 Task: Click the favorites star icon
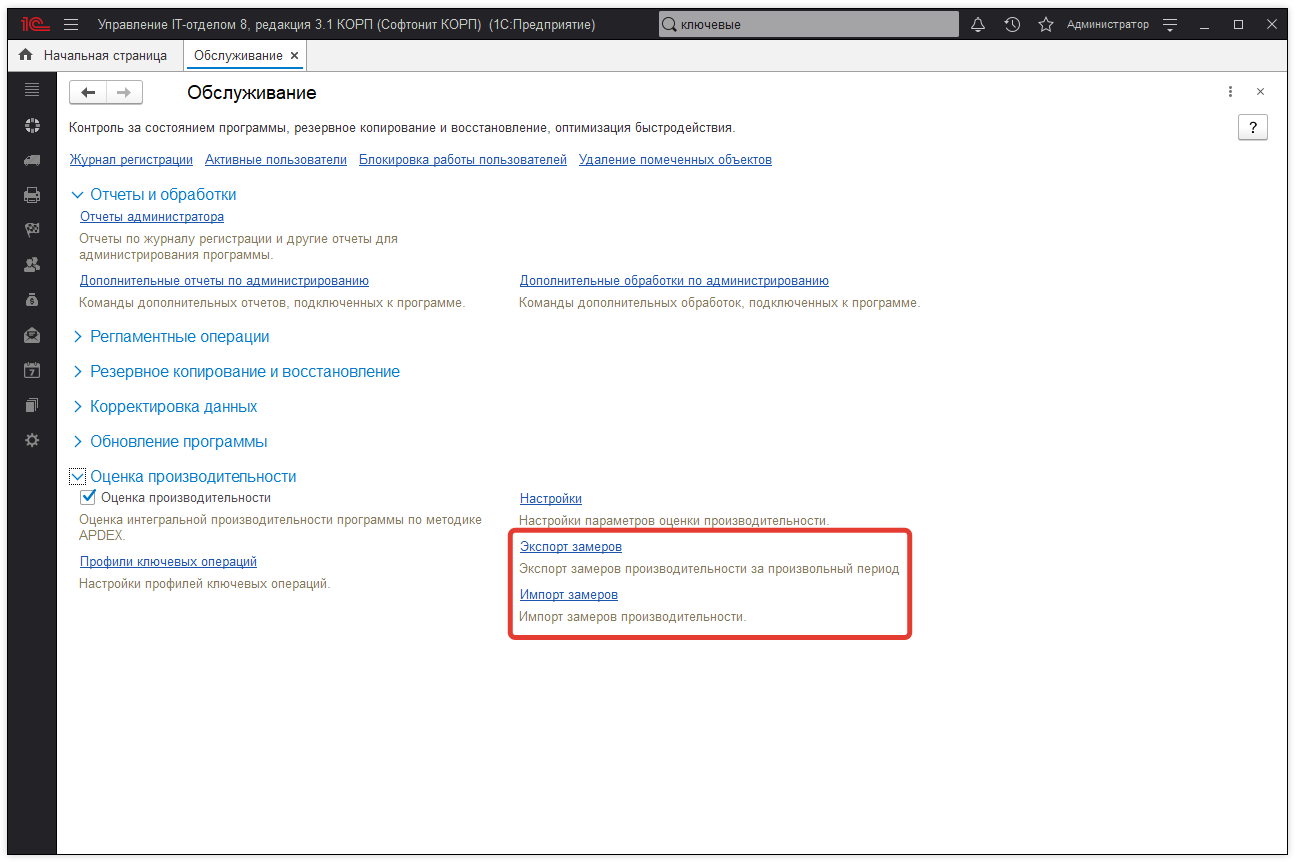pos(1046,24)
